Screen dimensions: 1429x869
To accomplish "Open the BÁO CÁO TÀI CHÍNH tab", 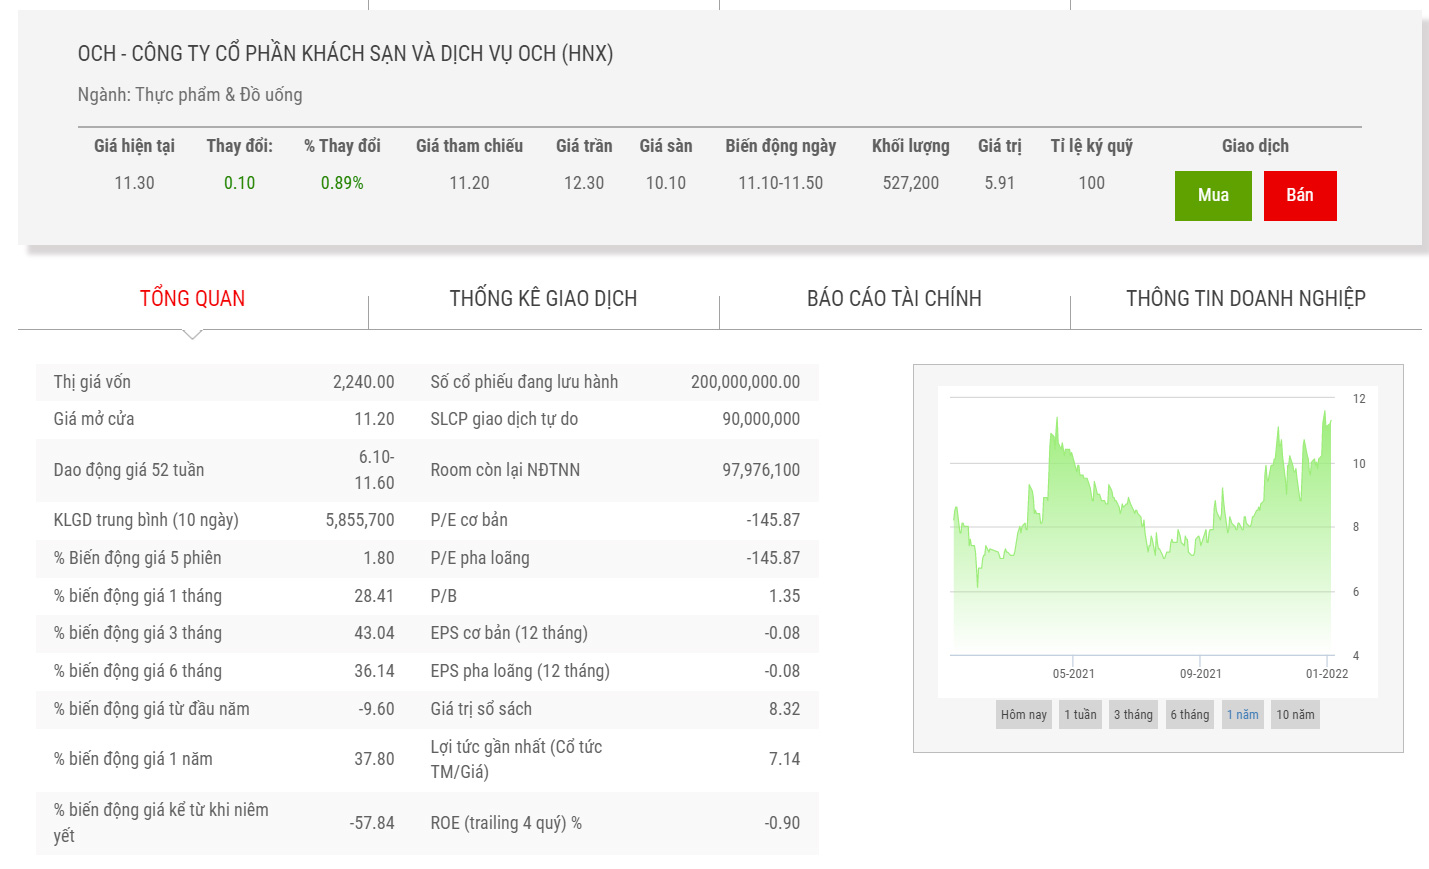I will (894, 299).
